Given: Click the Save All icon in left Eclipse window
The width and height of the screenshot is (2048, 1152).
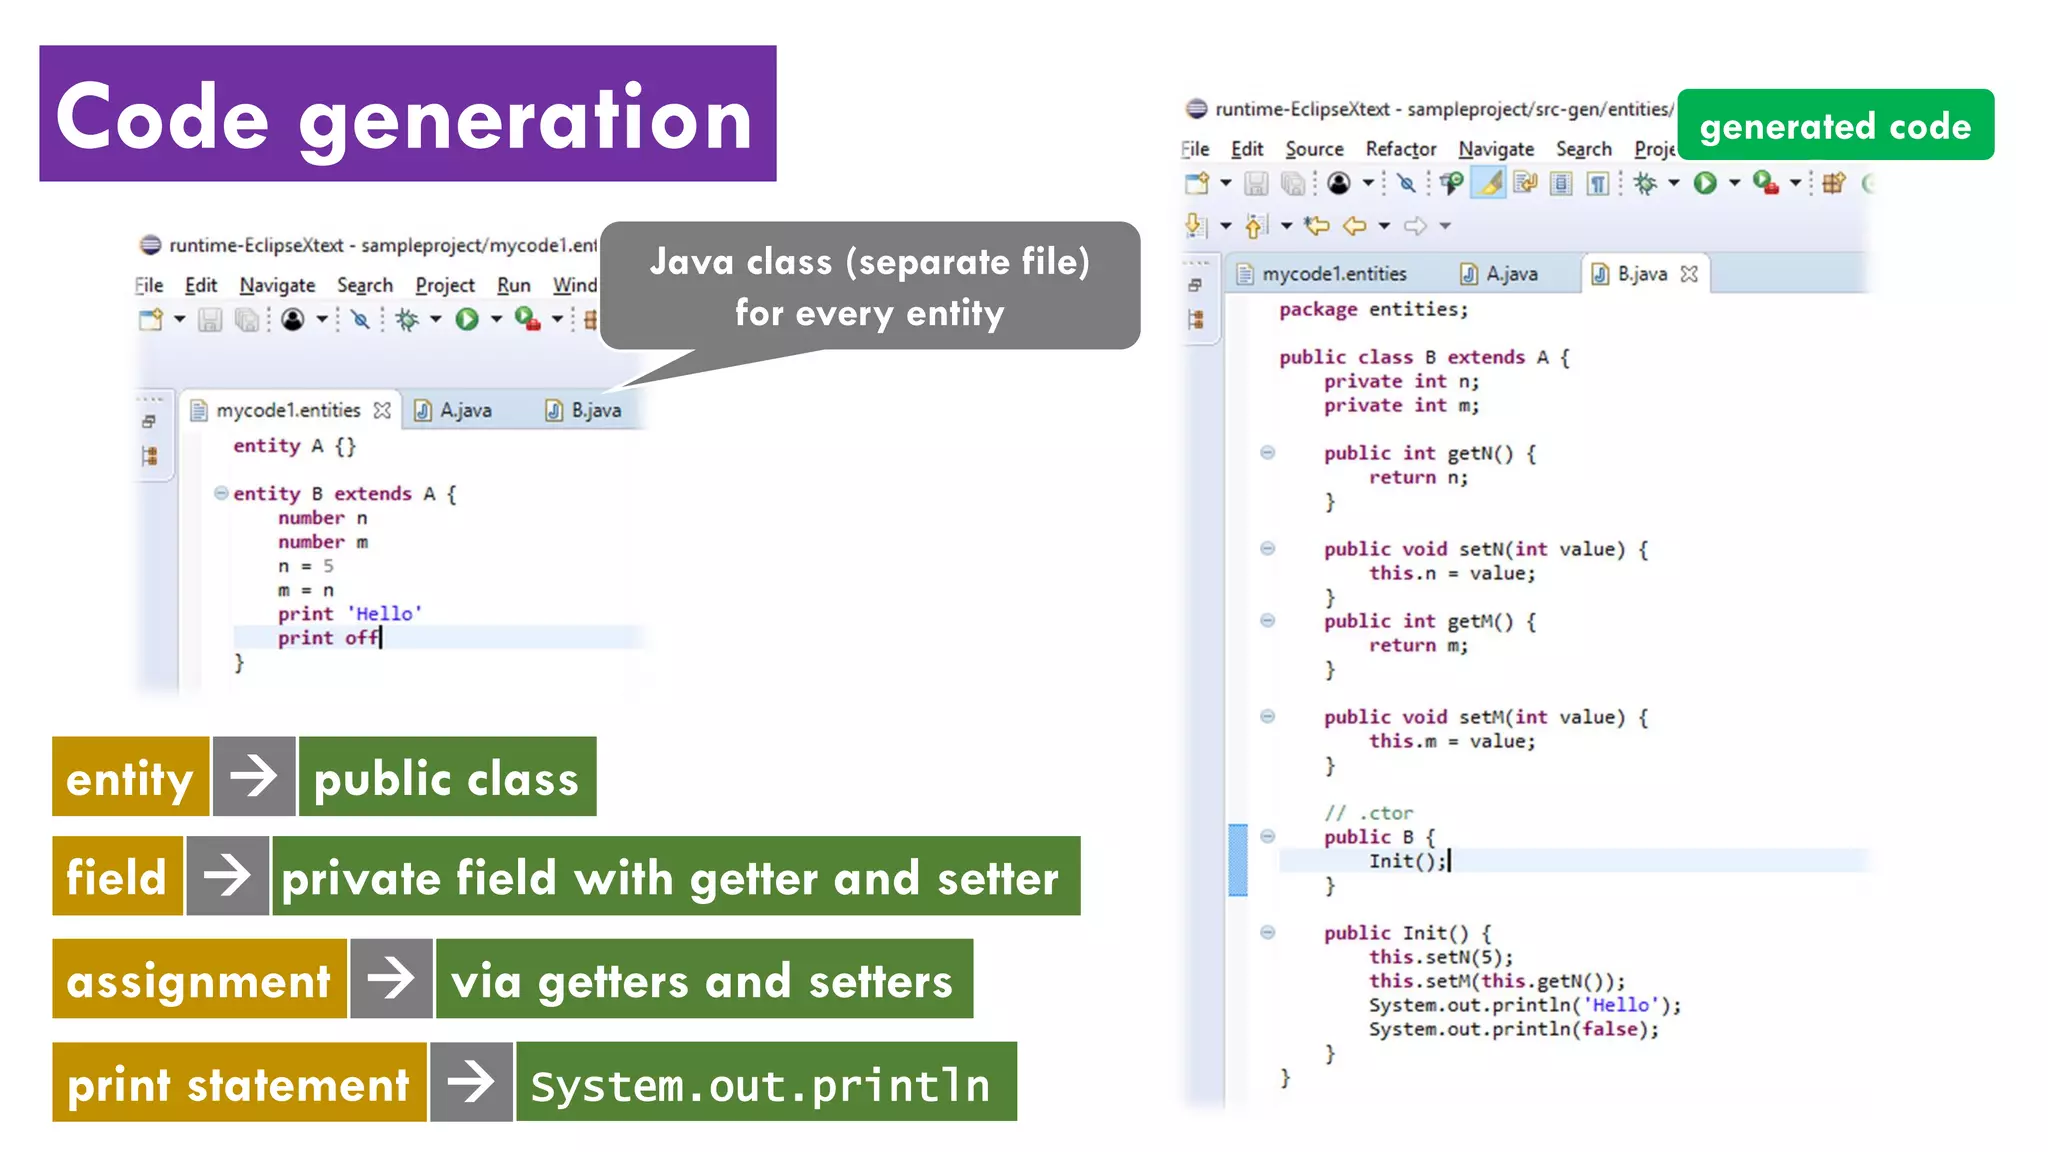Looking at the screenshot, I should pos(246,320).
